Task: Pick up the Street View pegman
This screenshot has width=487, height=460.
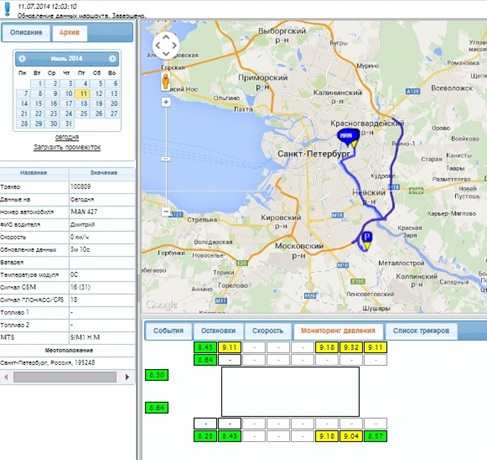Action: 166,81
